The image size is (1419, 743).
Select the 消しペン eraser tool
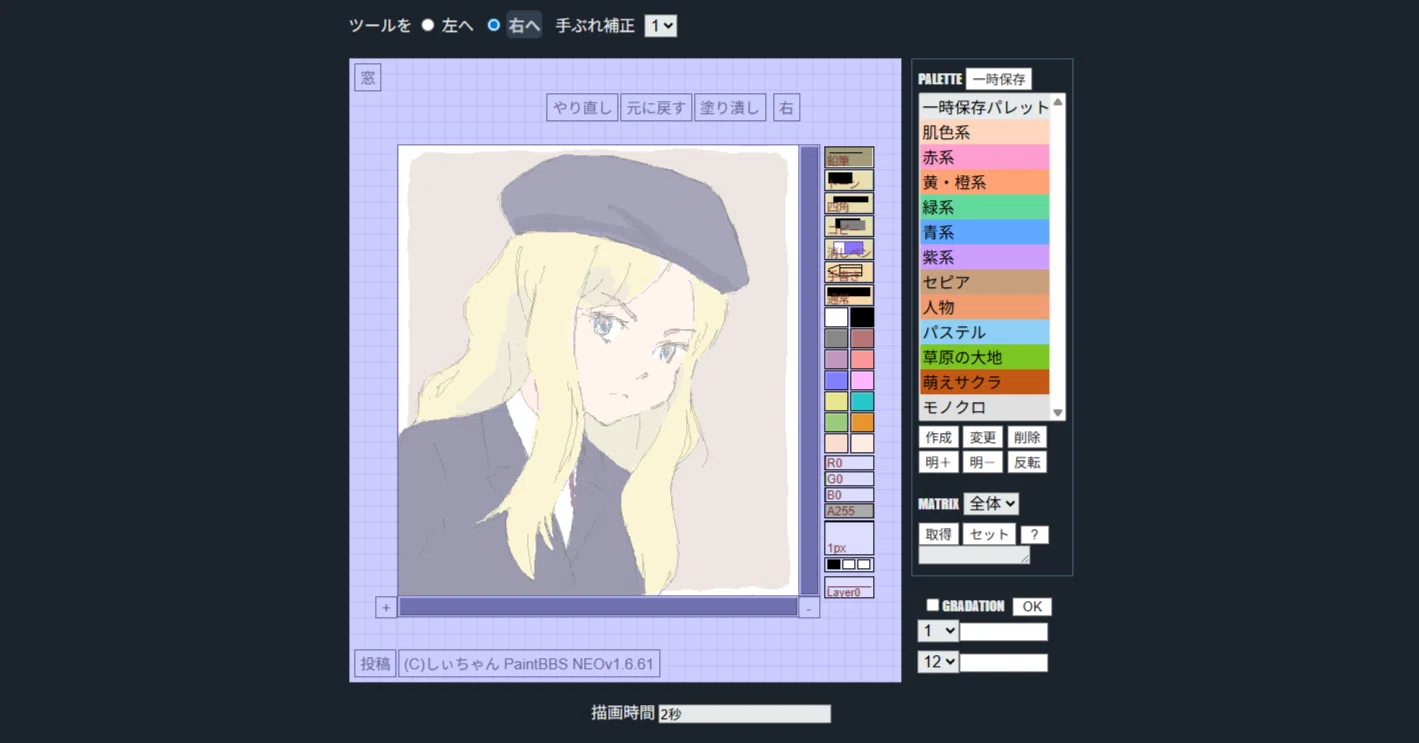click(849, 249)
